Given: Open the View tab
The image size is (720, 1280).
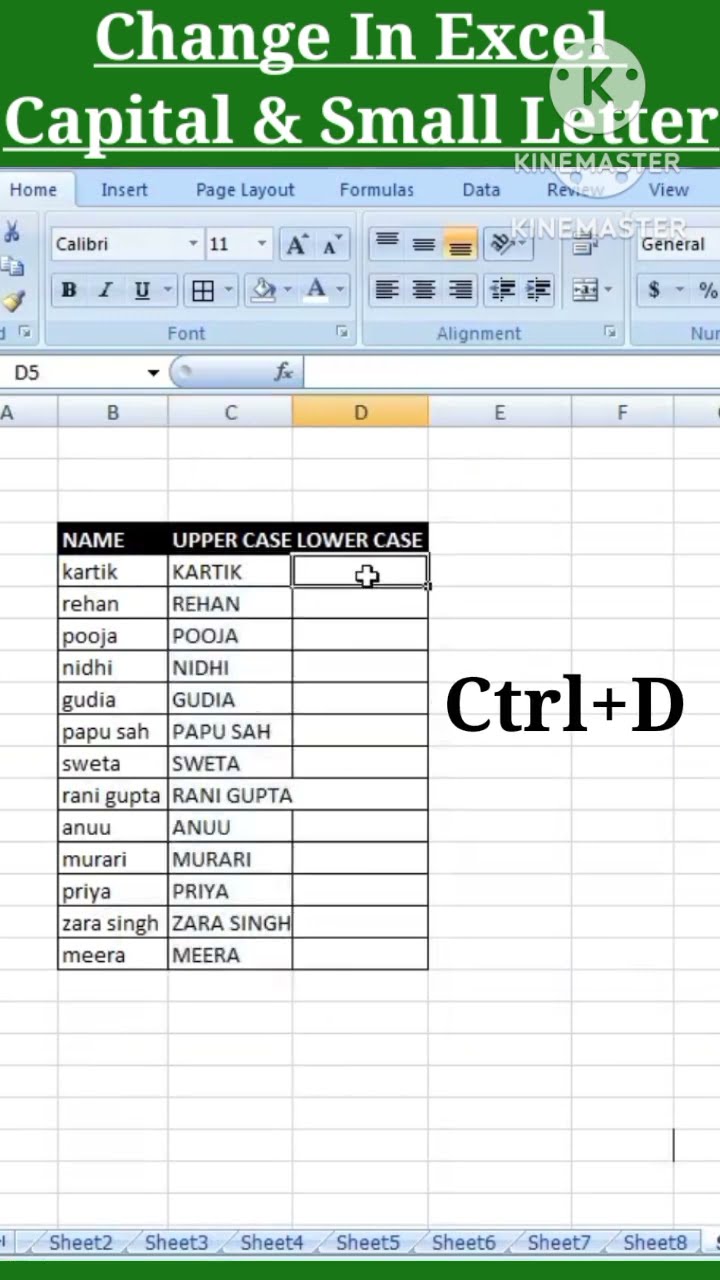Looking at the screenshot, I should coord(669,190).
